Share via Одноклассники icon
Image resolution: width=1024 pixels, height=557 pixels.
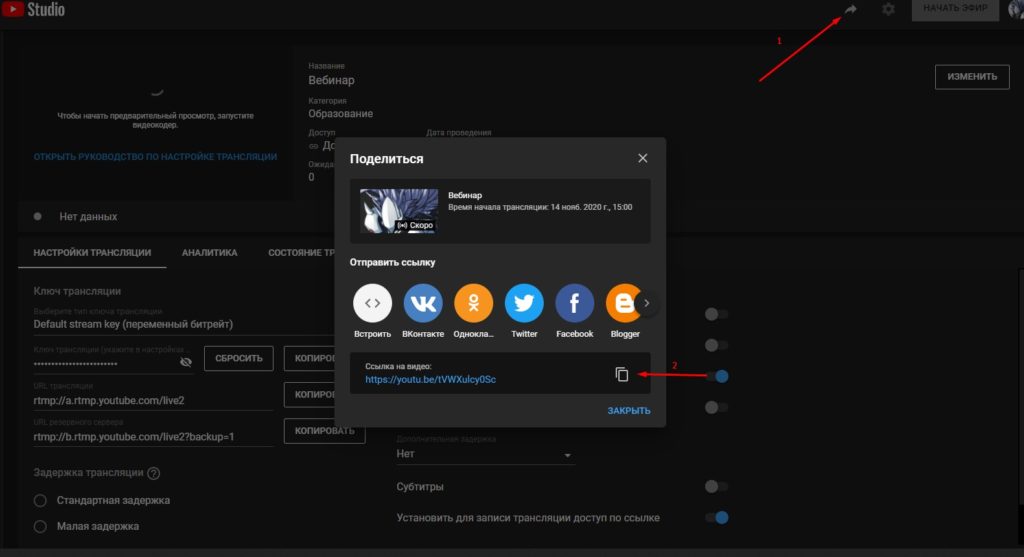coord(473,303)
